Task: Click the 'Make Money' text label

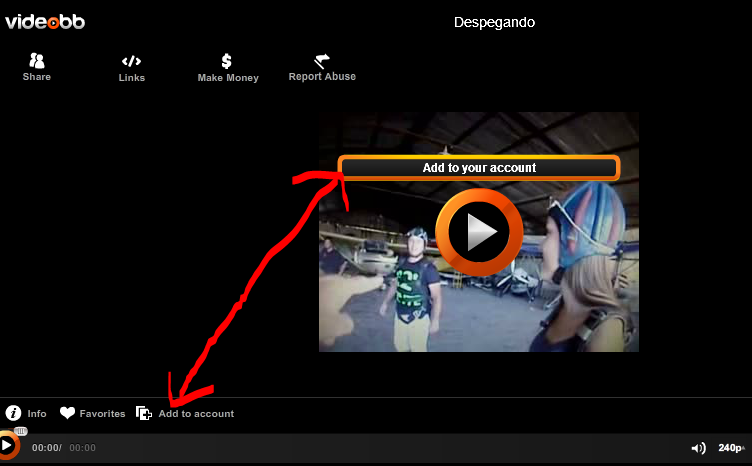Action: click(228, 78)
